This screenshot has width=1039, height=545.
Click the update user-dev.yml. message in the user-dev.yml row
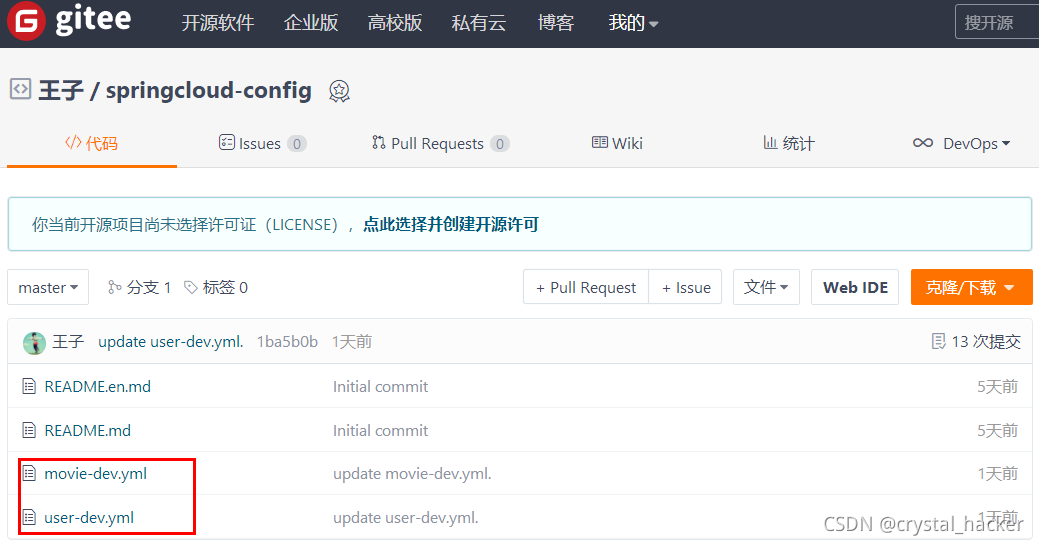pos(406,517)
